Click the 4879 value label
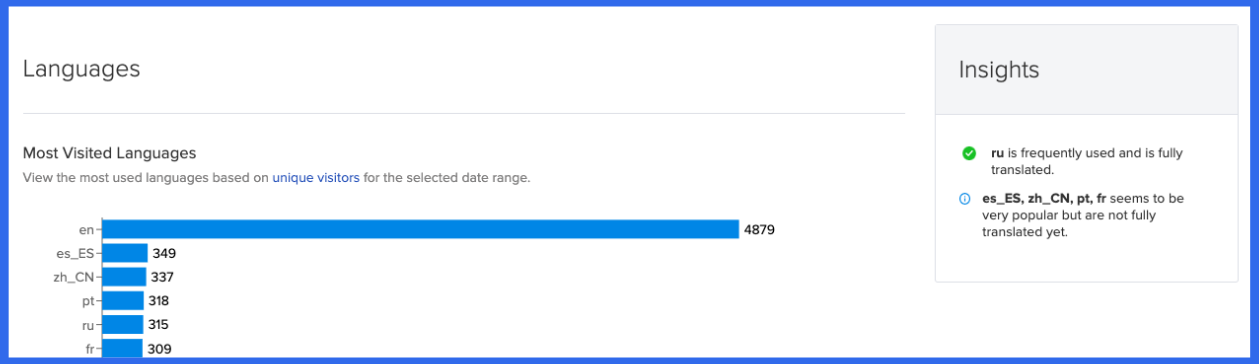Viewport: 1259px width, 364px height. click(759, 230)
